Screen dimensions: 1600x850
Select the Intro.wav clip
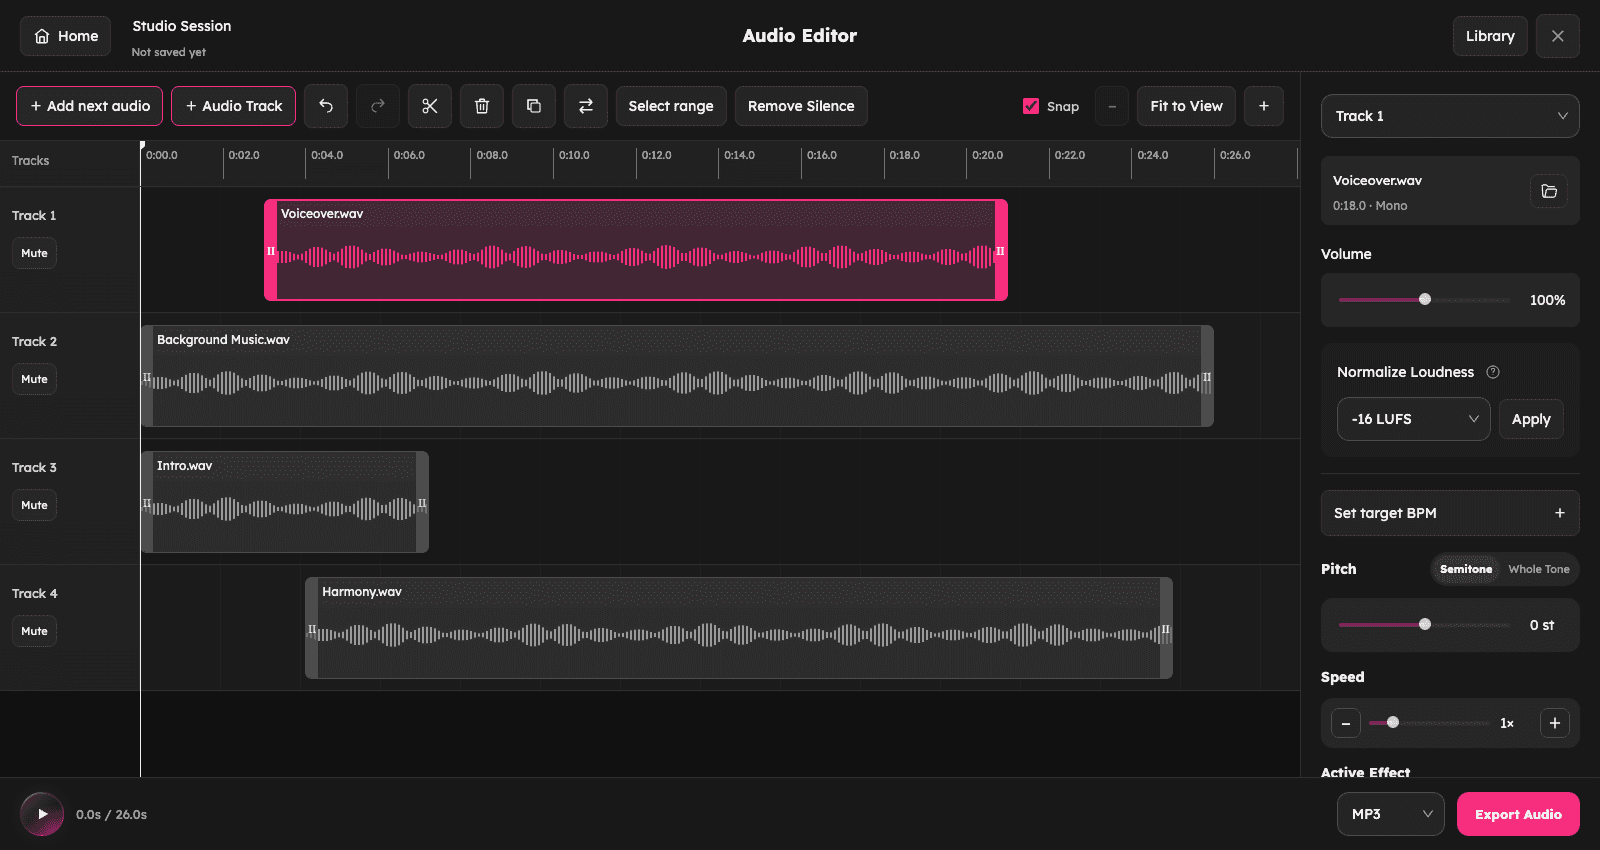(285, 502)
